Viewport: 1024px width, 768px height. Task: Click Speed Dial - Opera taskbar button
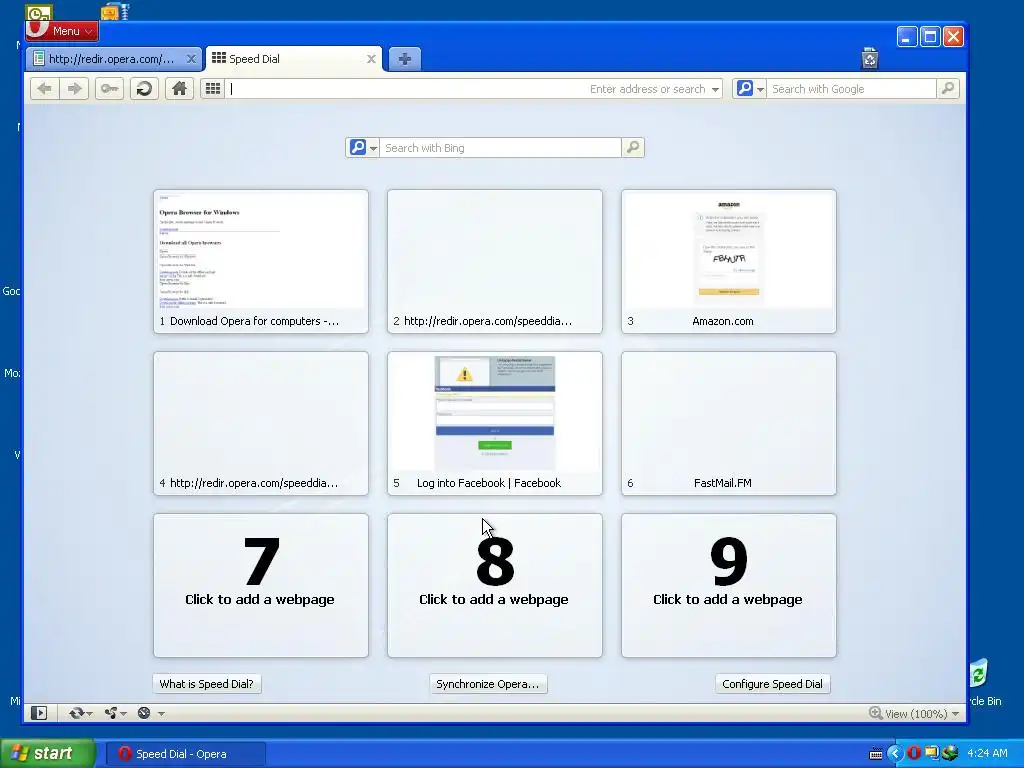click(185, 754)
